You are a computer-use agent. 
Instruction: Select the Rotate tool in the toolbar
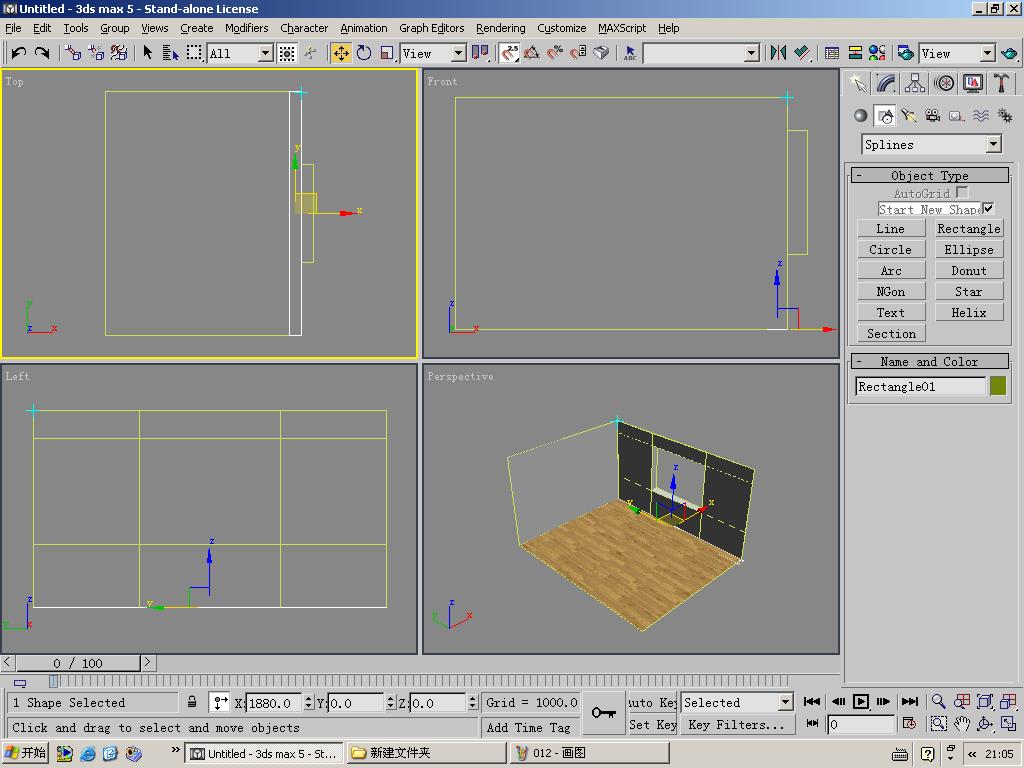(x=364, y=53)
